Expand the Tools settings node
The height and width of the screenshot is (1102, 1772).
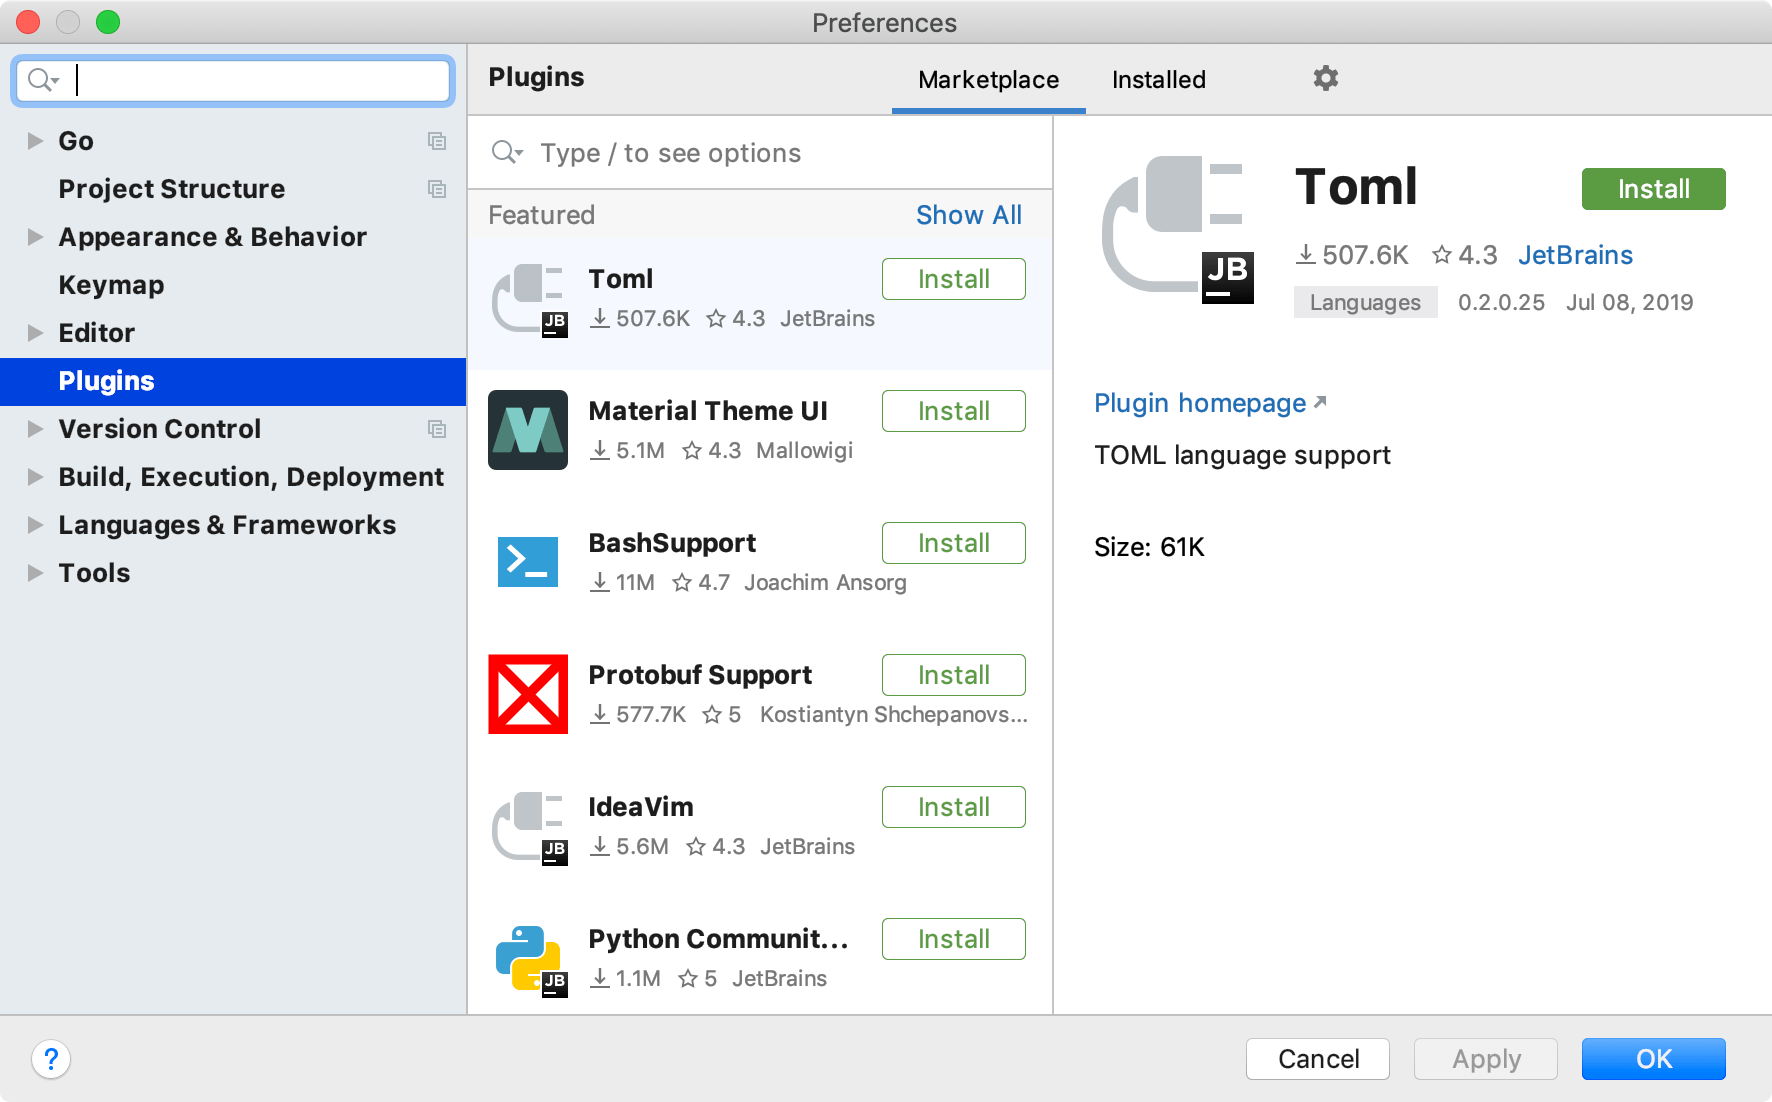[35, 573]
